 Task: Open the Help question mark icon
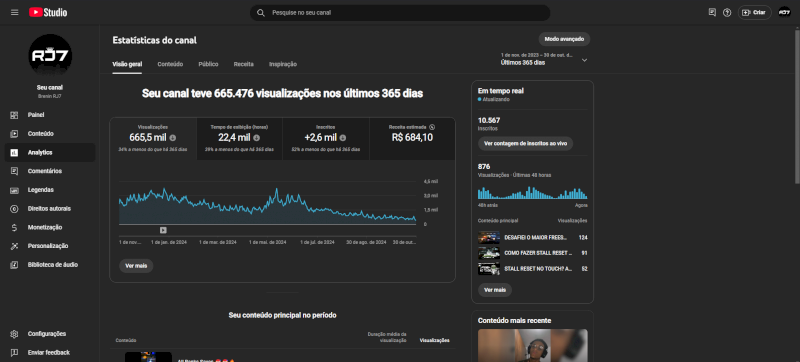pos(727,13)
